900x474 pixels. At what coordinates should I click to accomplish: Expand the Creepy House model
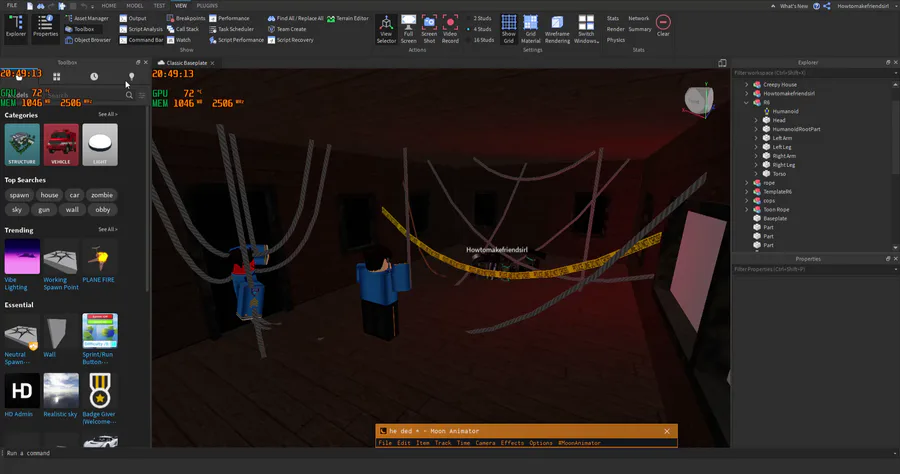pyautogui.click(x=747, y=84)
